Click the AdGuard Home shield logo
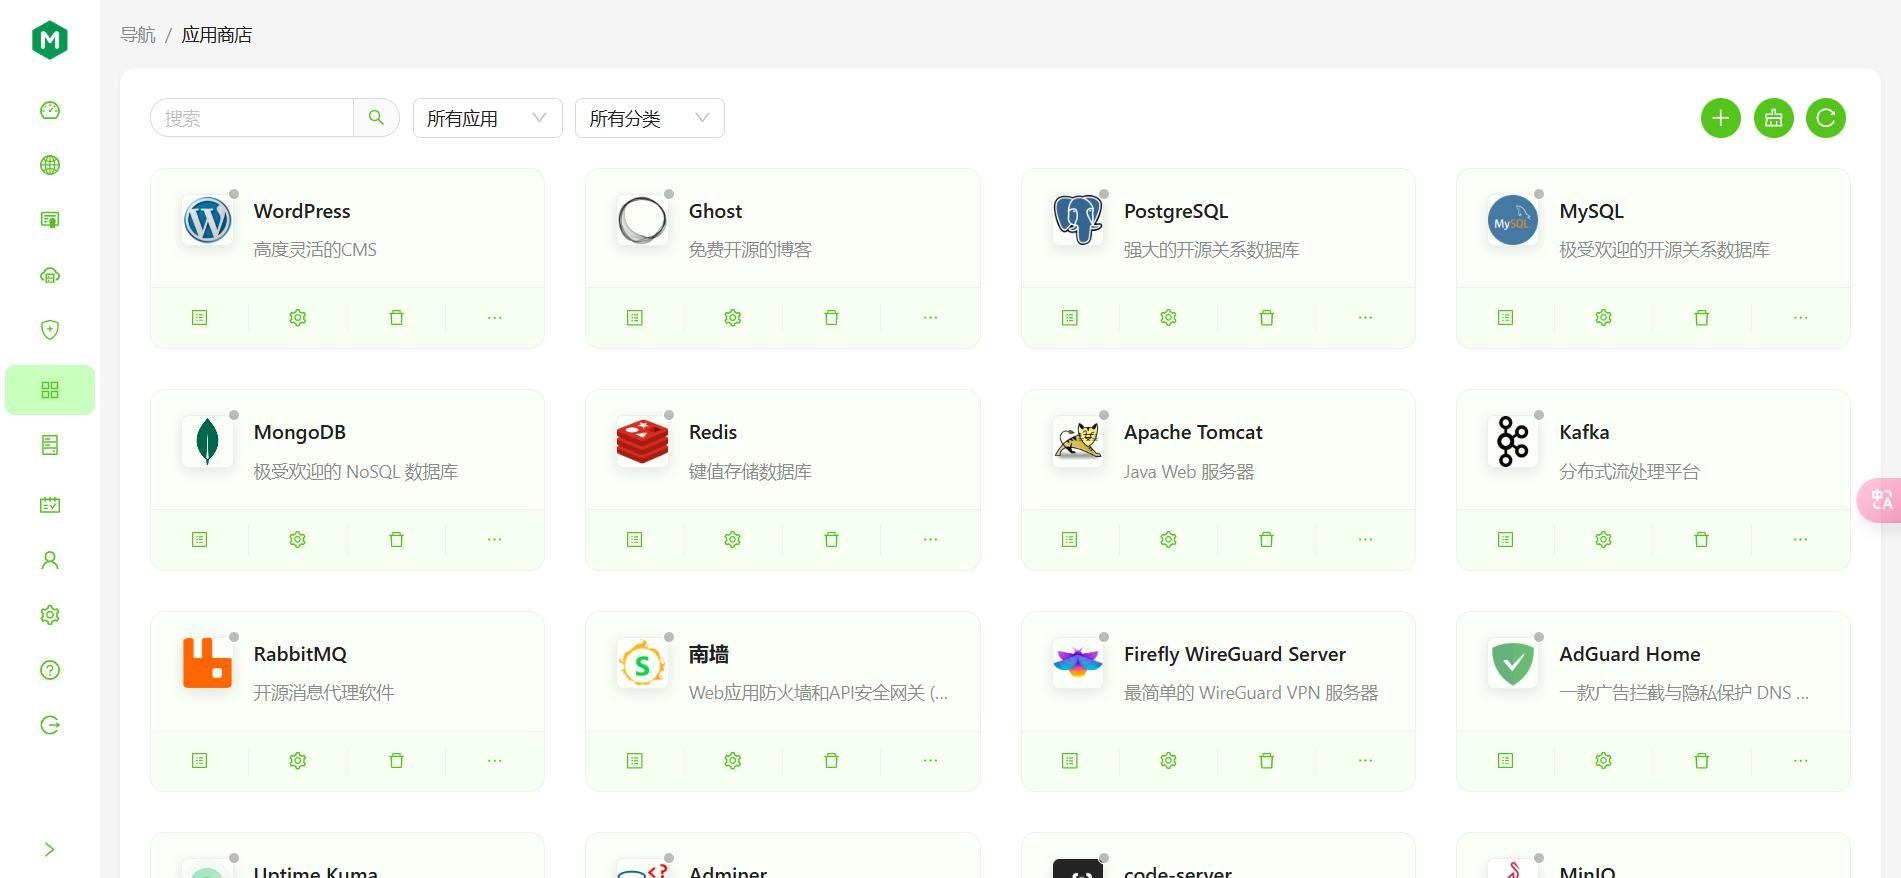 [x=1513, y=663]
